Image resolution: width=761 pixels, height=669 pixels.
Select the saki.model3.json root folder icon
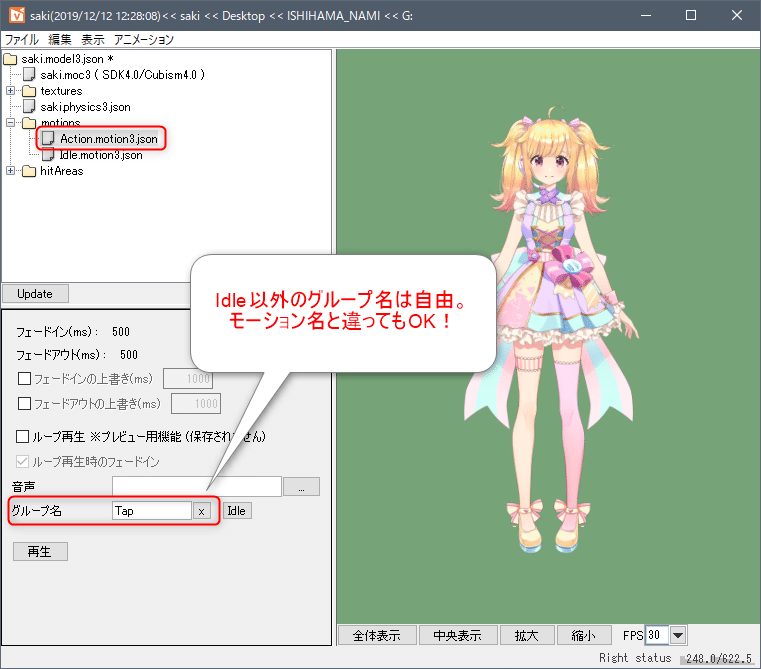tap(10, 59)
